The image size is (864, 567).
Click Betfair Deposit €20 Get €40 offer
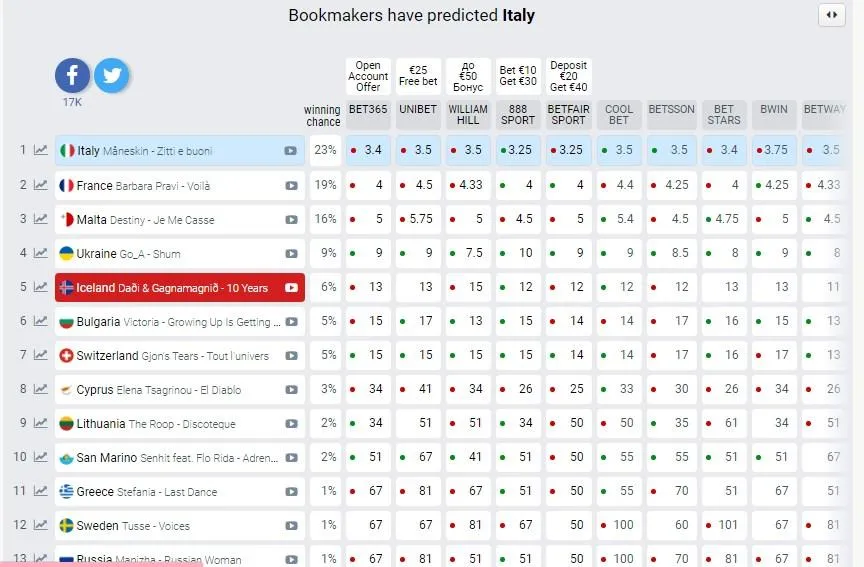tap(568, 75)
